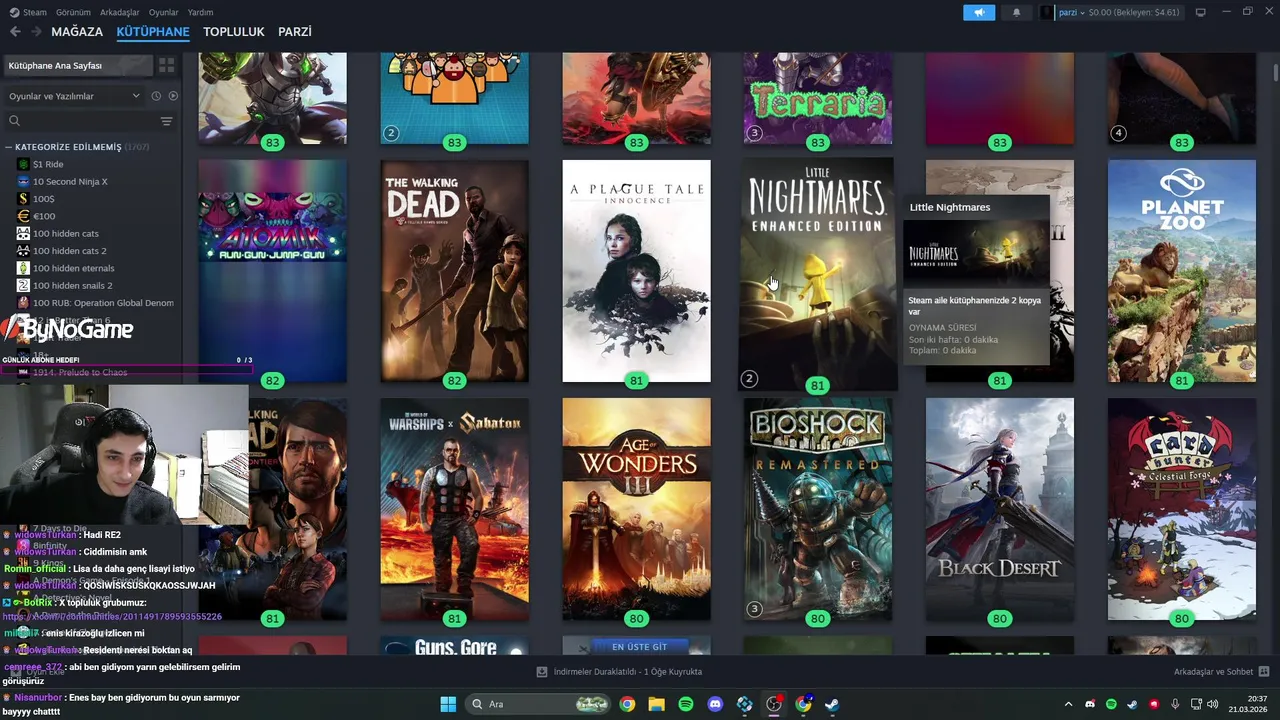Open the Arkadaşlar menu
Viewport: 1280px width, 720px height.
click(120, 12)
